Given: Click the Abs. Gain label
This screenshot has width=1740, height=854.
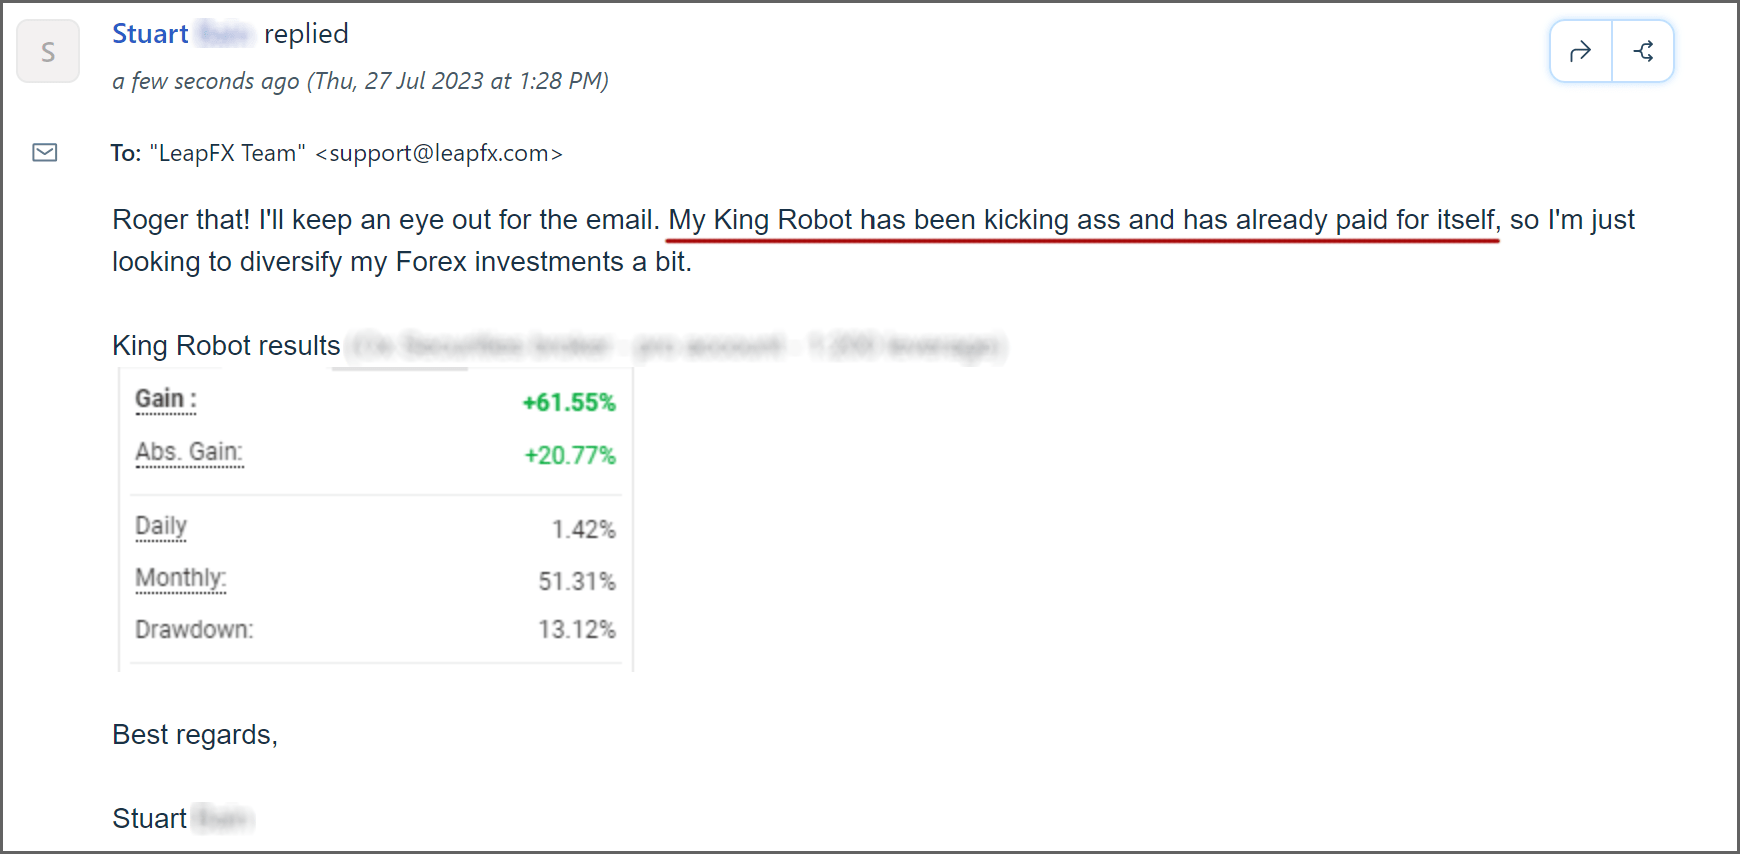Looking at the screenshot, I should [189, 452].
